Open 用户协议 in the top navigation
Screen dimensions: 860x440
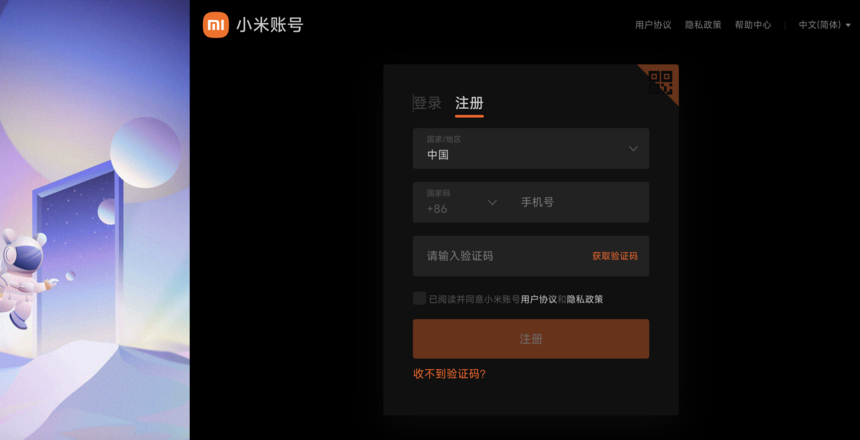click(653, 25)
